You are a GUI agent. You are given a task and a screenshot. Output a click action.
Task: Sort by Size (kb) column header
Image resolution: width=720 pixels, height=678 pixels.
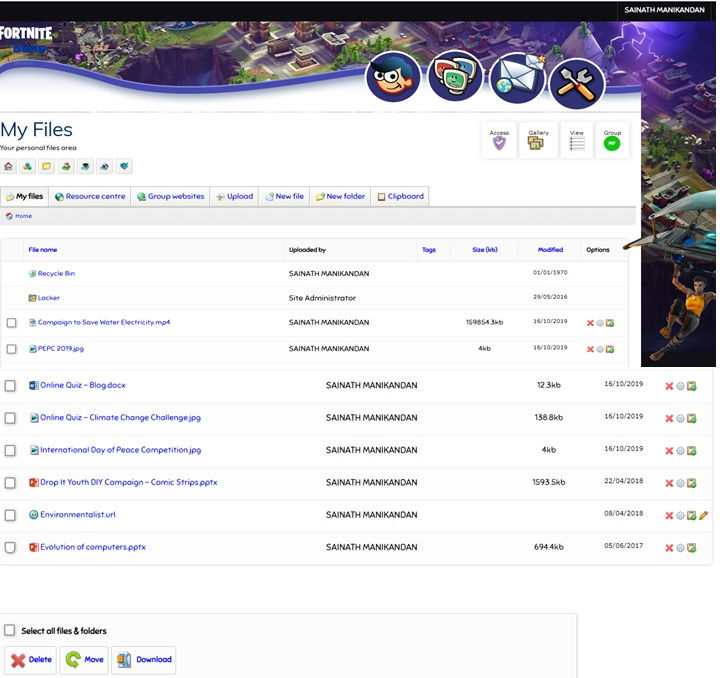coord(484,250)
